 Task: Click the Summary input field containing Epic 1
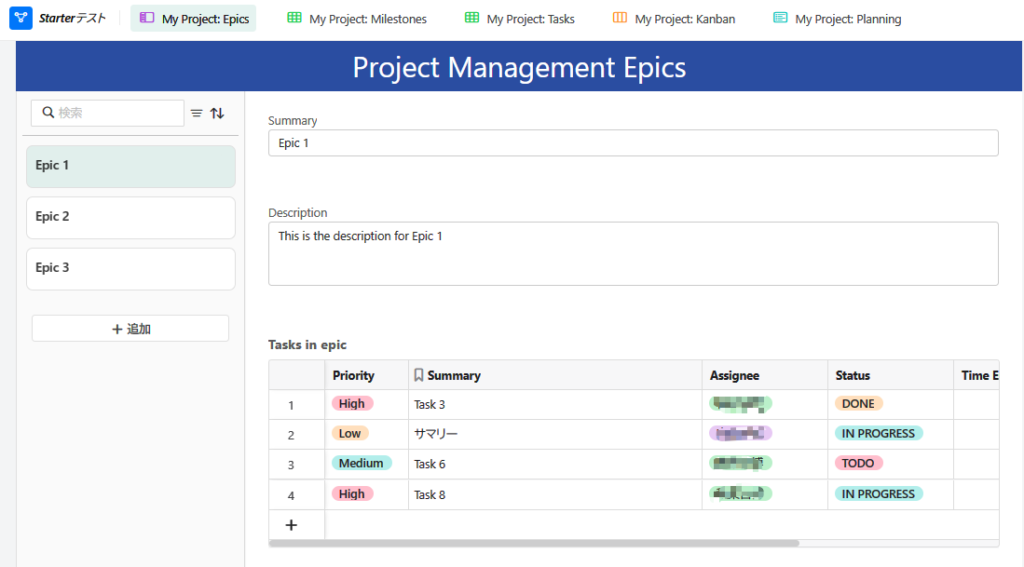[x=632, y=143]
